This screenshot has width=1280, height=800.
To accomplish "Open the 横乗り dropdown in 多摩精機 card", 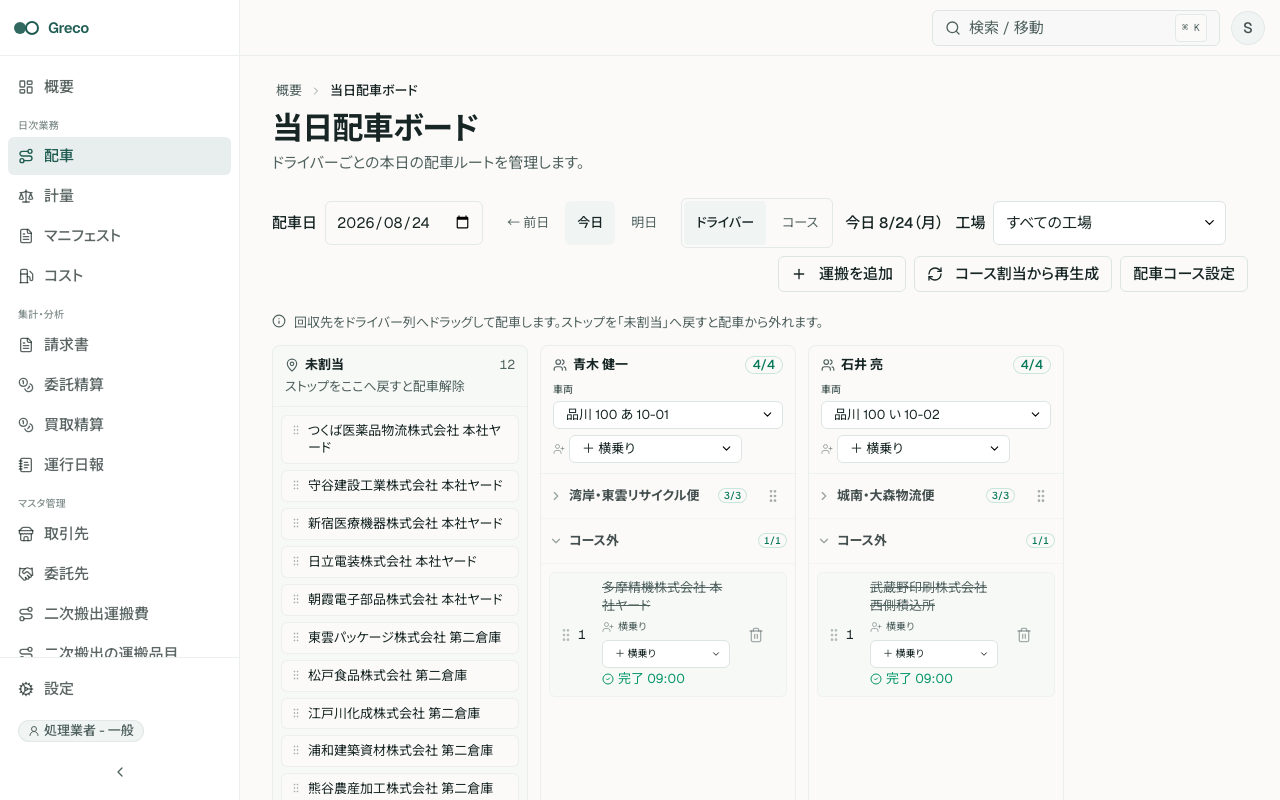I will (x=666, y=654).
